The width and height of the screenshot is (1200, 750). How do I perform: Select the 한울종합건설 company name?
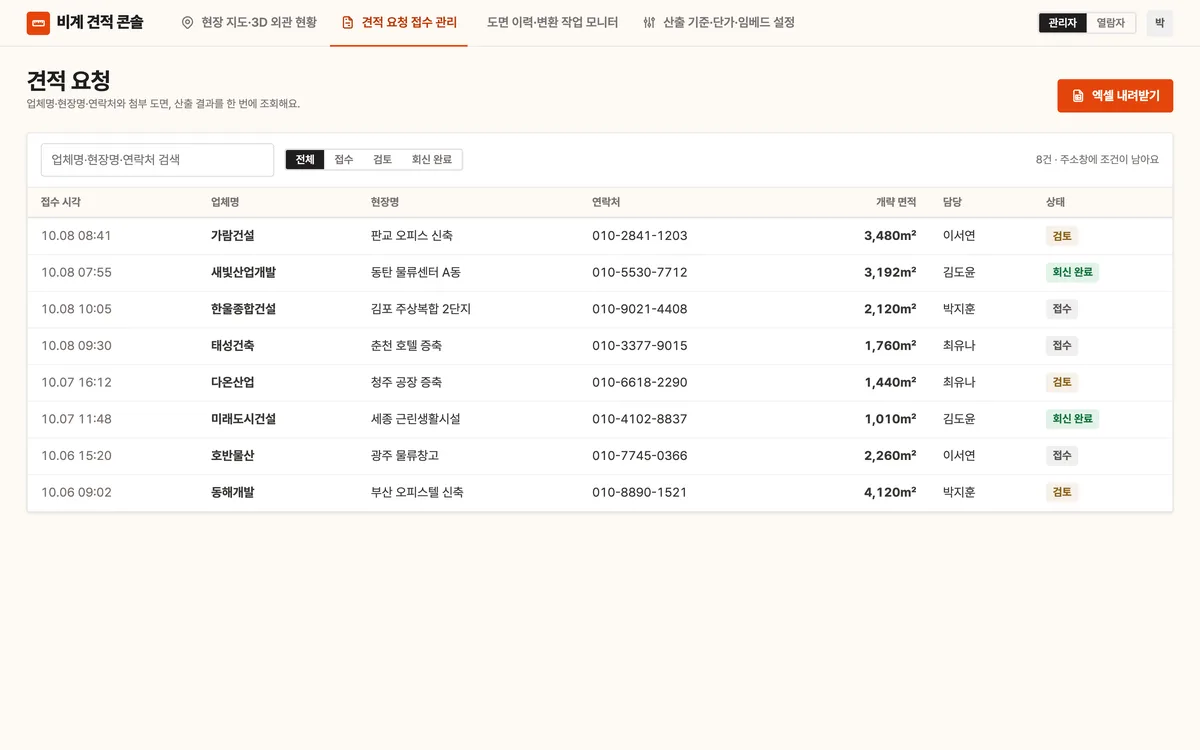(x=243, y=309)
